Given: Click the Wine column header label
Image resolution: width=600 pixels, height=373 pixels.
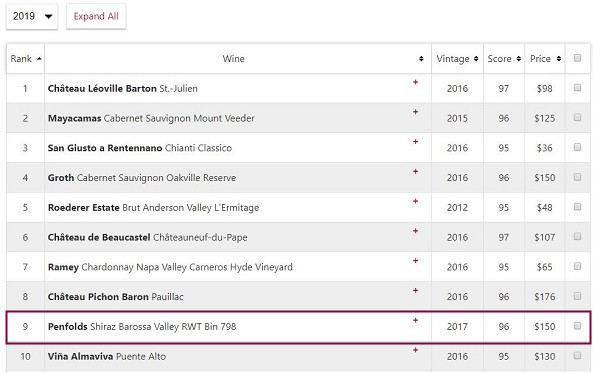Looking at the screenshot, I should point(233,59).
